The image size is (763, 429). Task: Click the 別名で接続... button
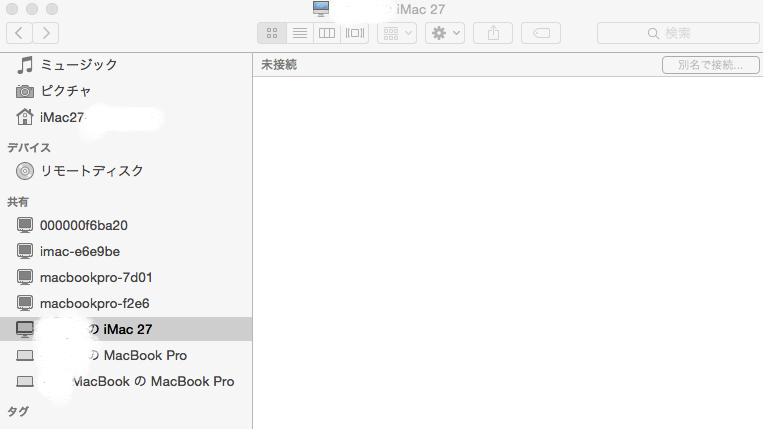[x=710, y=65]
